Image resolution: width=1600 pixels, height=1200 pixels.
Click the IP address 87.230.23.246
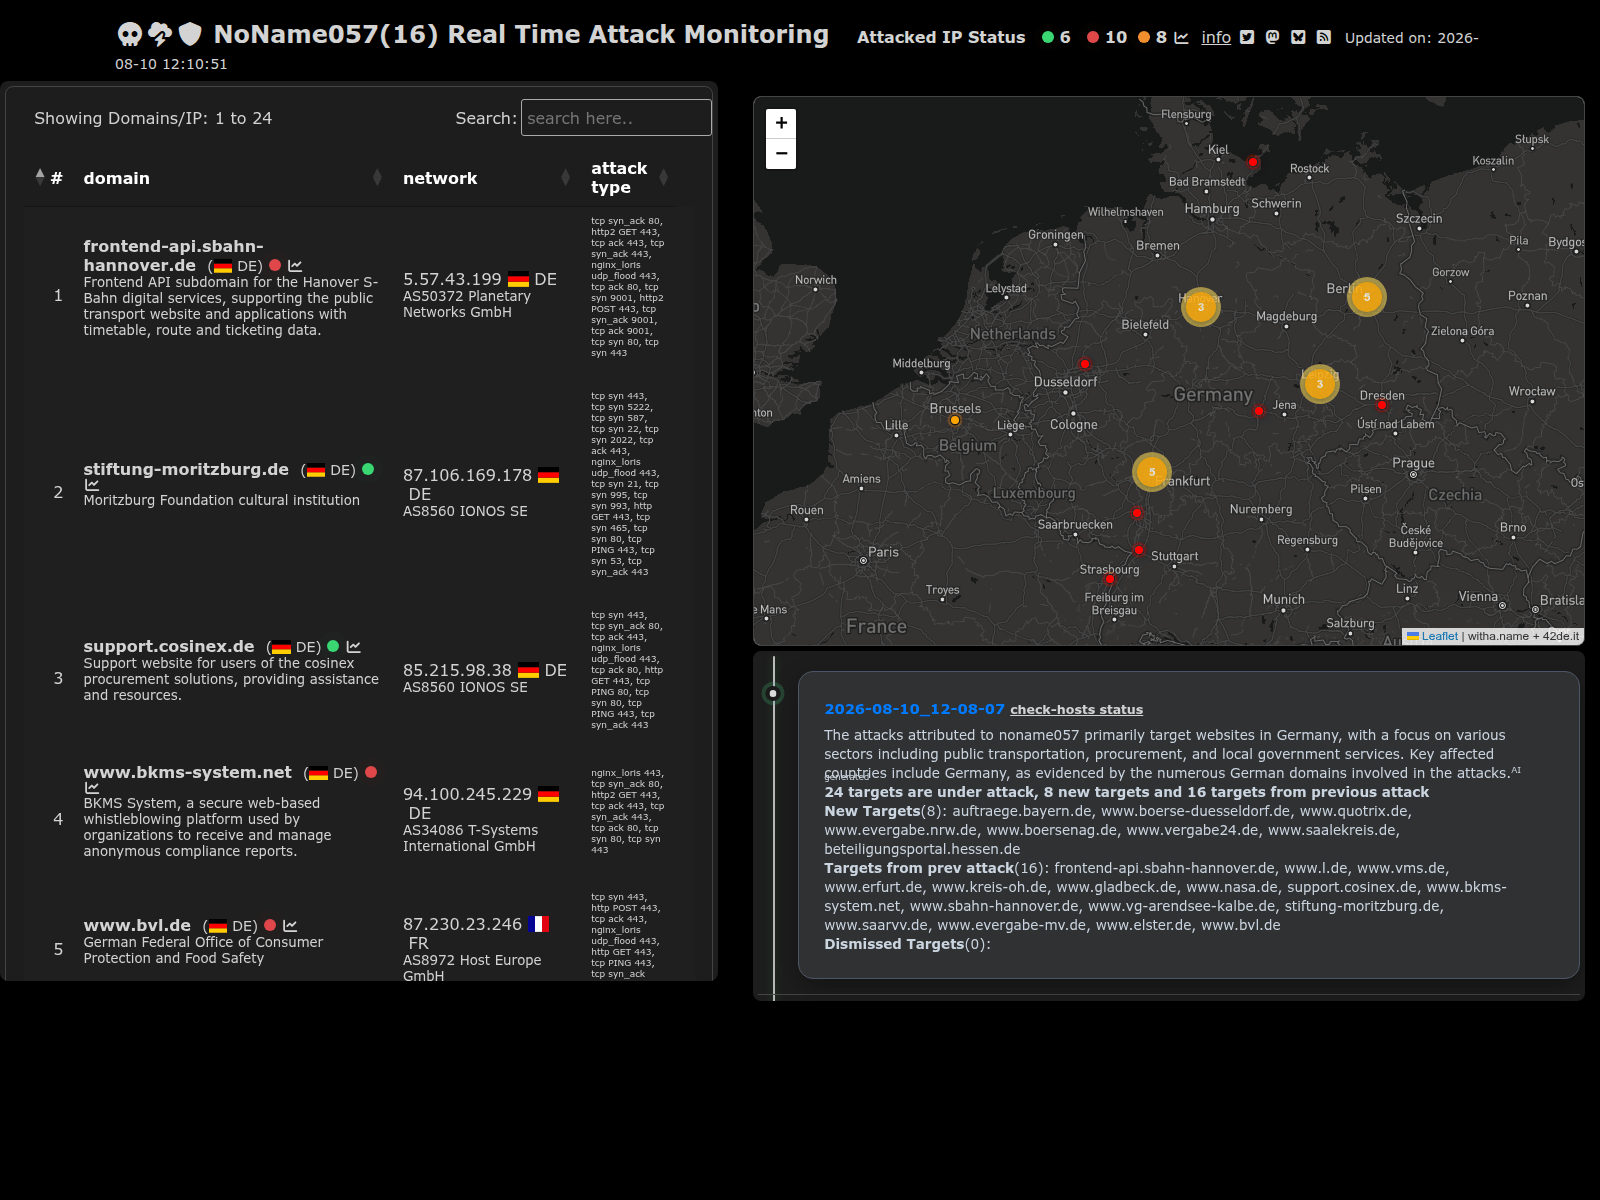click(x=462, y=925)
